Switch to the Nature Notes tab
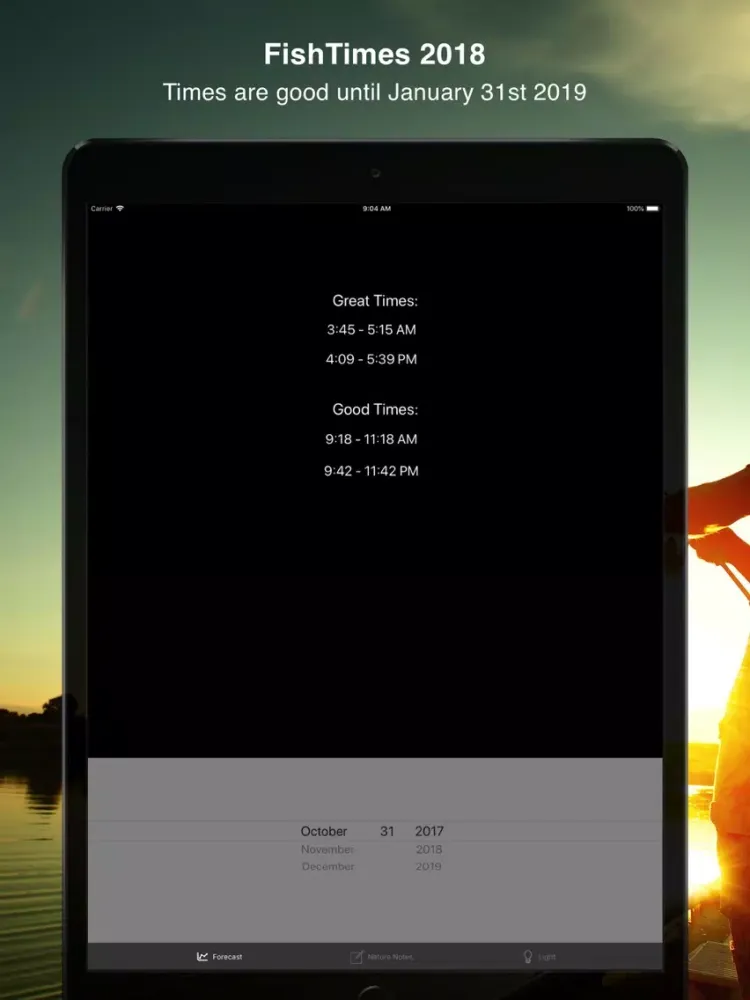Image resolution: width=750 pixels, height=1000 pixels. click(x=382, y=957)
